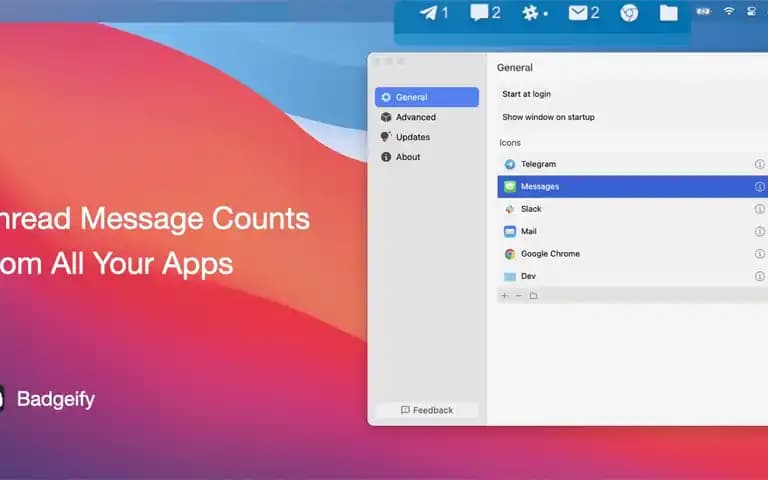Open the Advanced settings pane
This screenshot has width=768, height=480.
[427, 117]
